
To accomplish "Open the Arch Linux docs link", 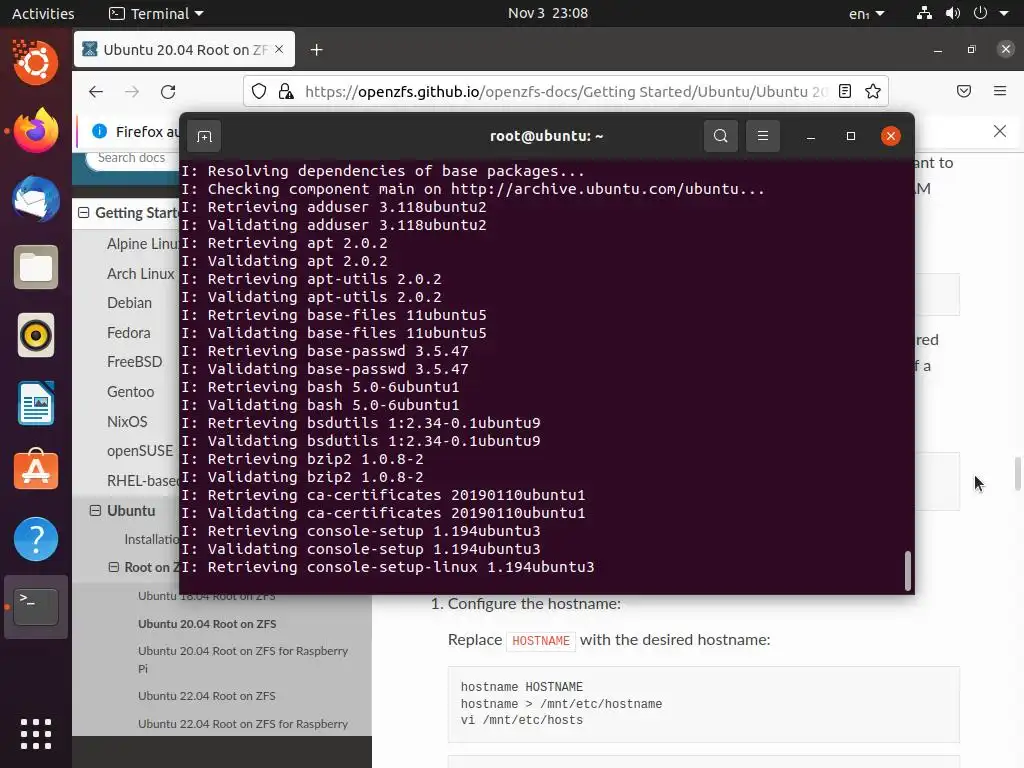I will [x=140, y=274].
